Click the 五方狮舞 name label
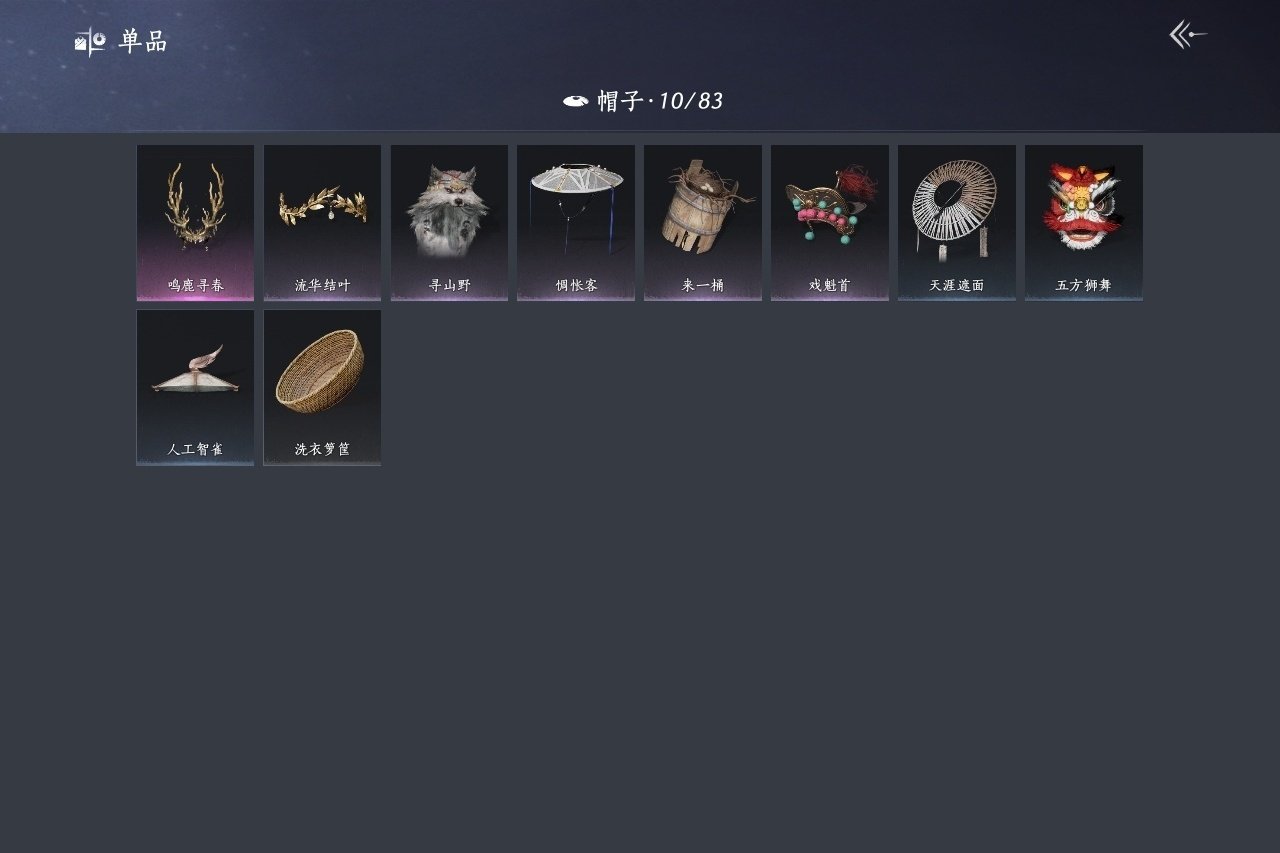Screen dimensions: 1280x853 point(1084,285)
